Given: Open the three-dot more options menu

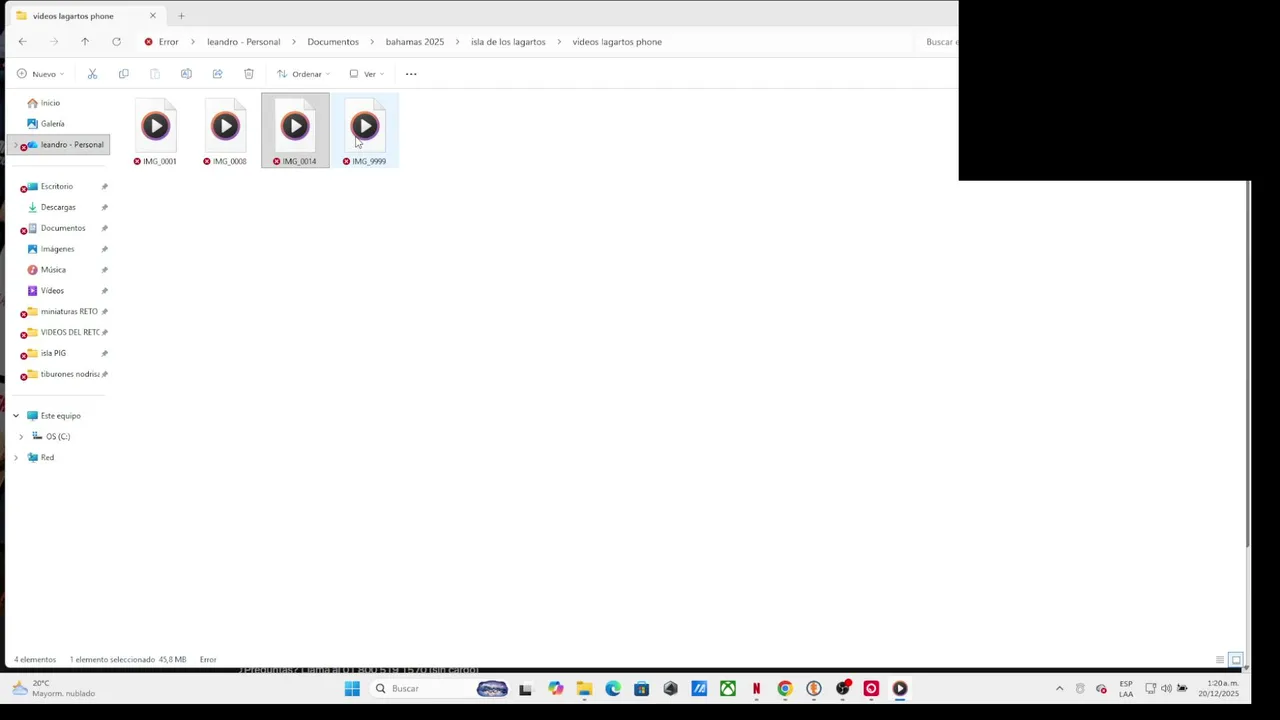Looking at the screenshot, I should click(411, 74).
